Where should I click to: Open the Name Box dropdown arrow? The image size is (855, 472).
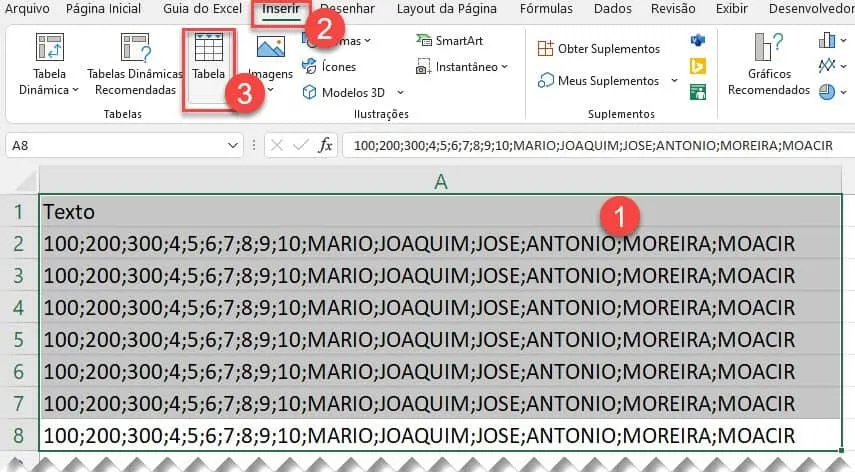click(233, 146)
